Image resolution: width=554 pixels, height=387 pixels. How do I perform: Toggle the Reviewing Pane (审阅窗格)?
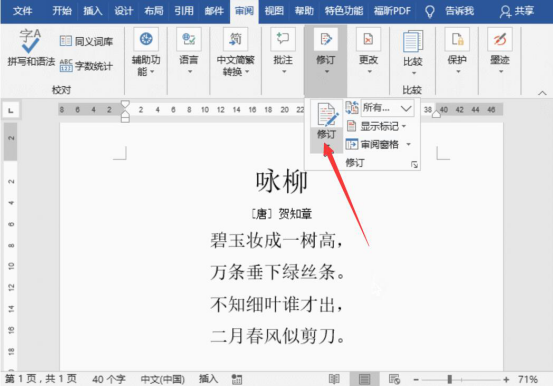point(373,144)
